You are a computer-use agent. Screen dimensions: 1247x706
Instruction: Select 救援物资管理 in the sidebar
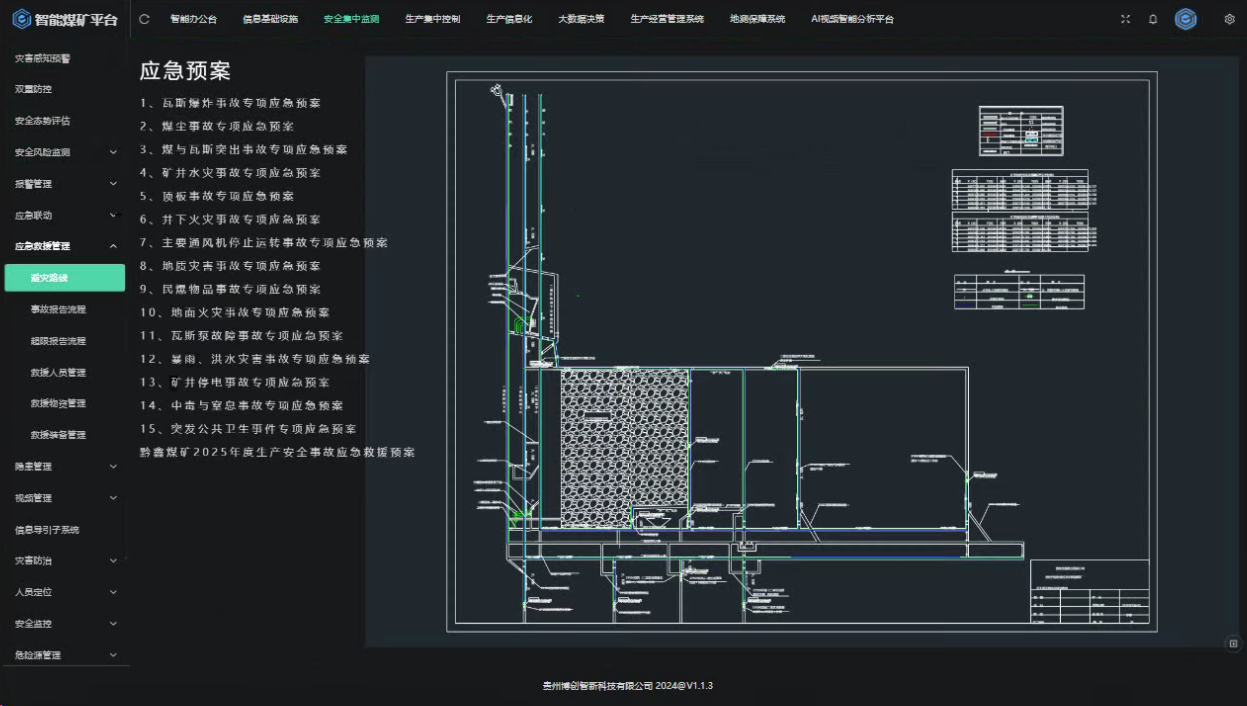coord(58,404)
